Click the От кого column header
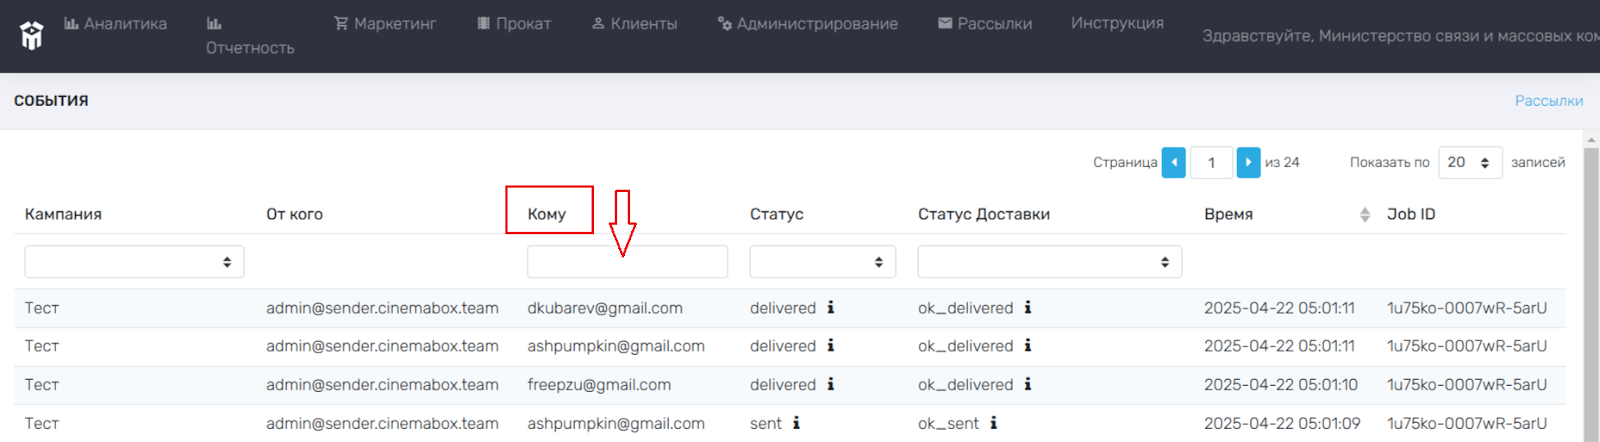Viewport: 1600px width, 442px height. coord(294,214)
